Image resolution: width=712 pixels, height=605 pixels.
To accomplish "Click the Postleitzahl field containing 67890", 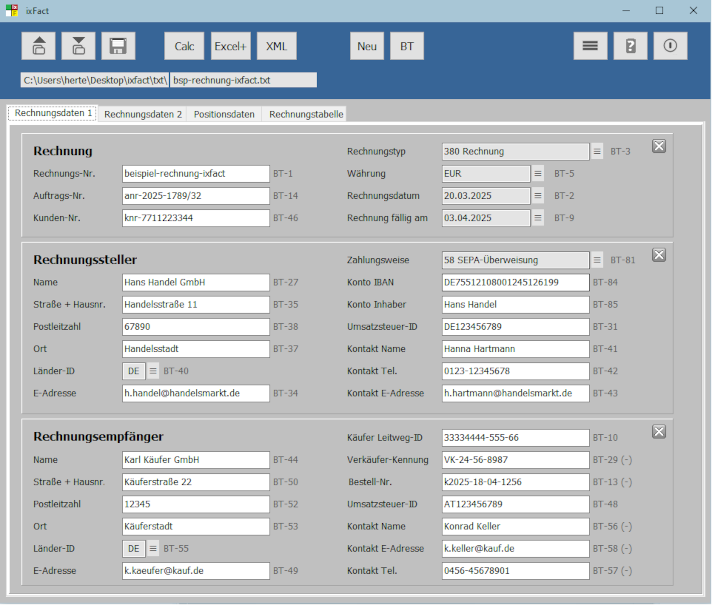I will click(x=196, y=327).
